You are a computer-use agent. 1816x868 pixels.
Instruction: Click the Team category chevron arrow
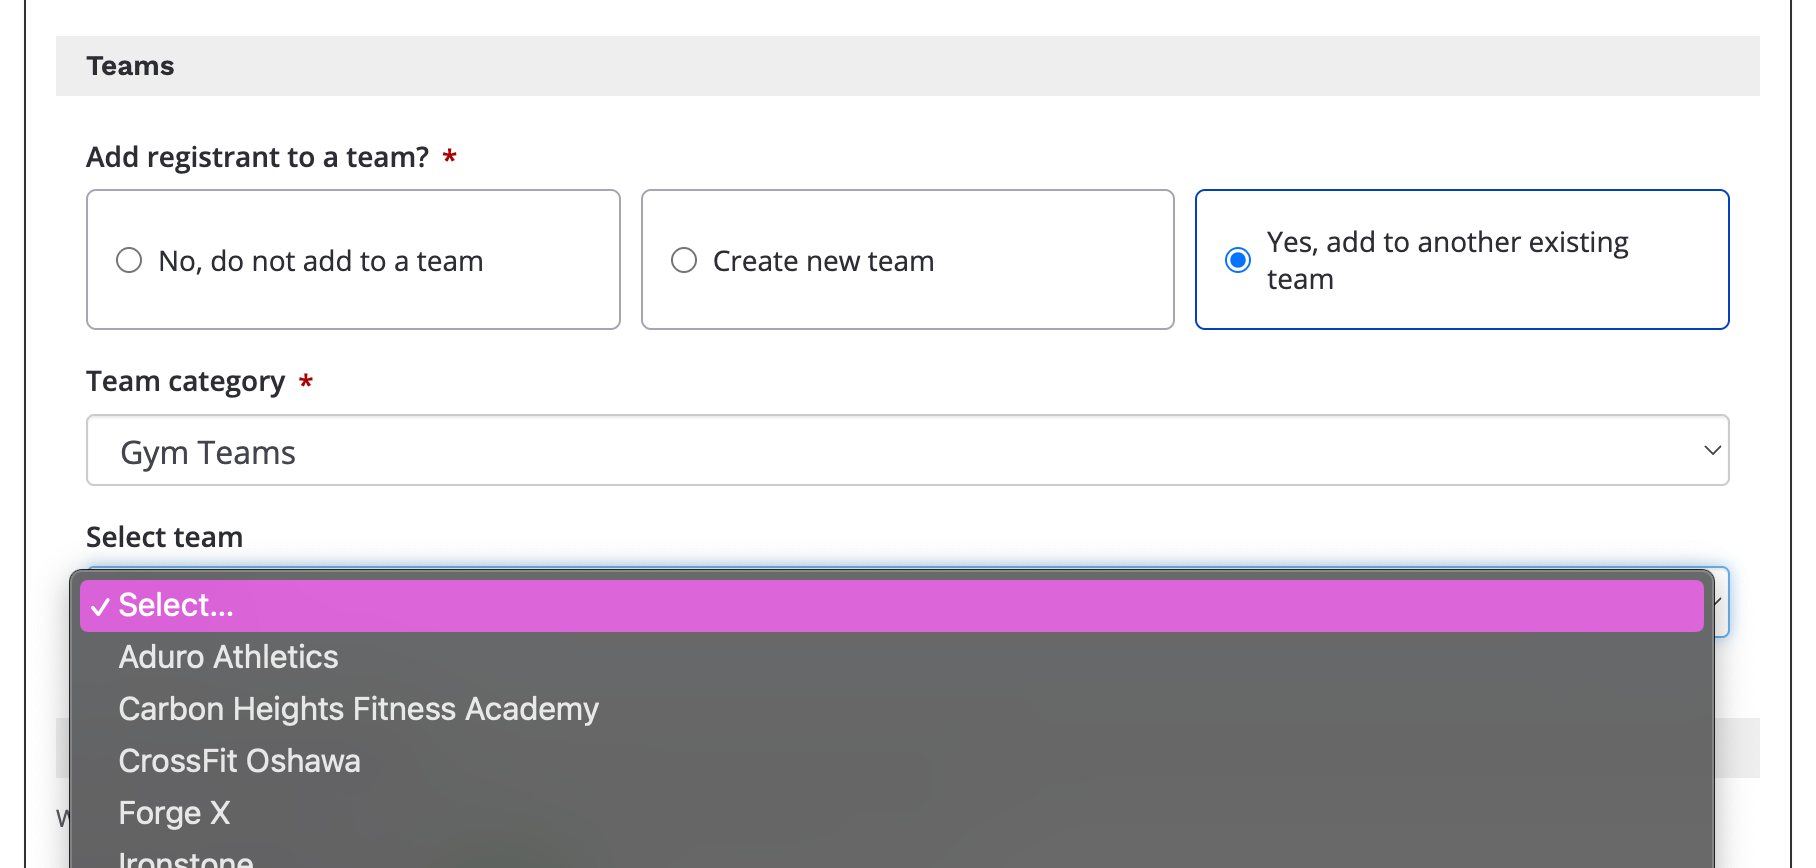click(x=1712, y=450)
